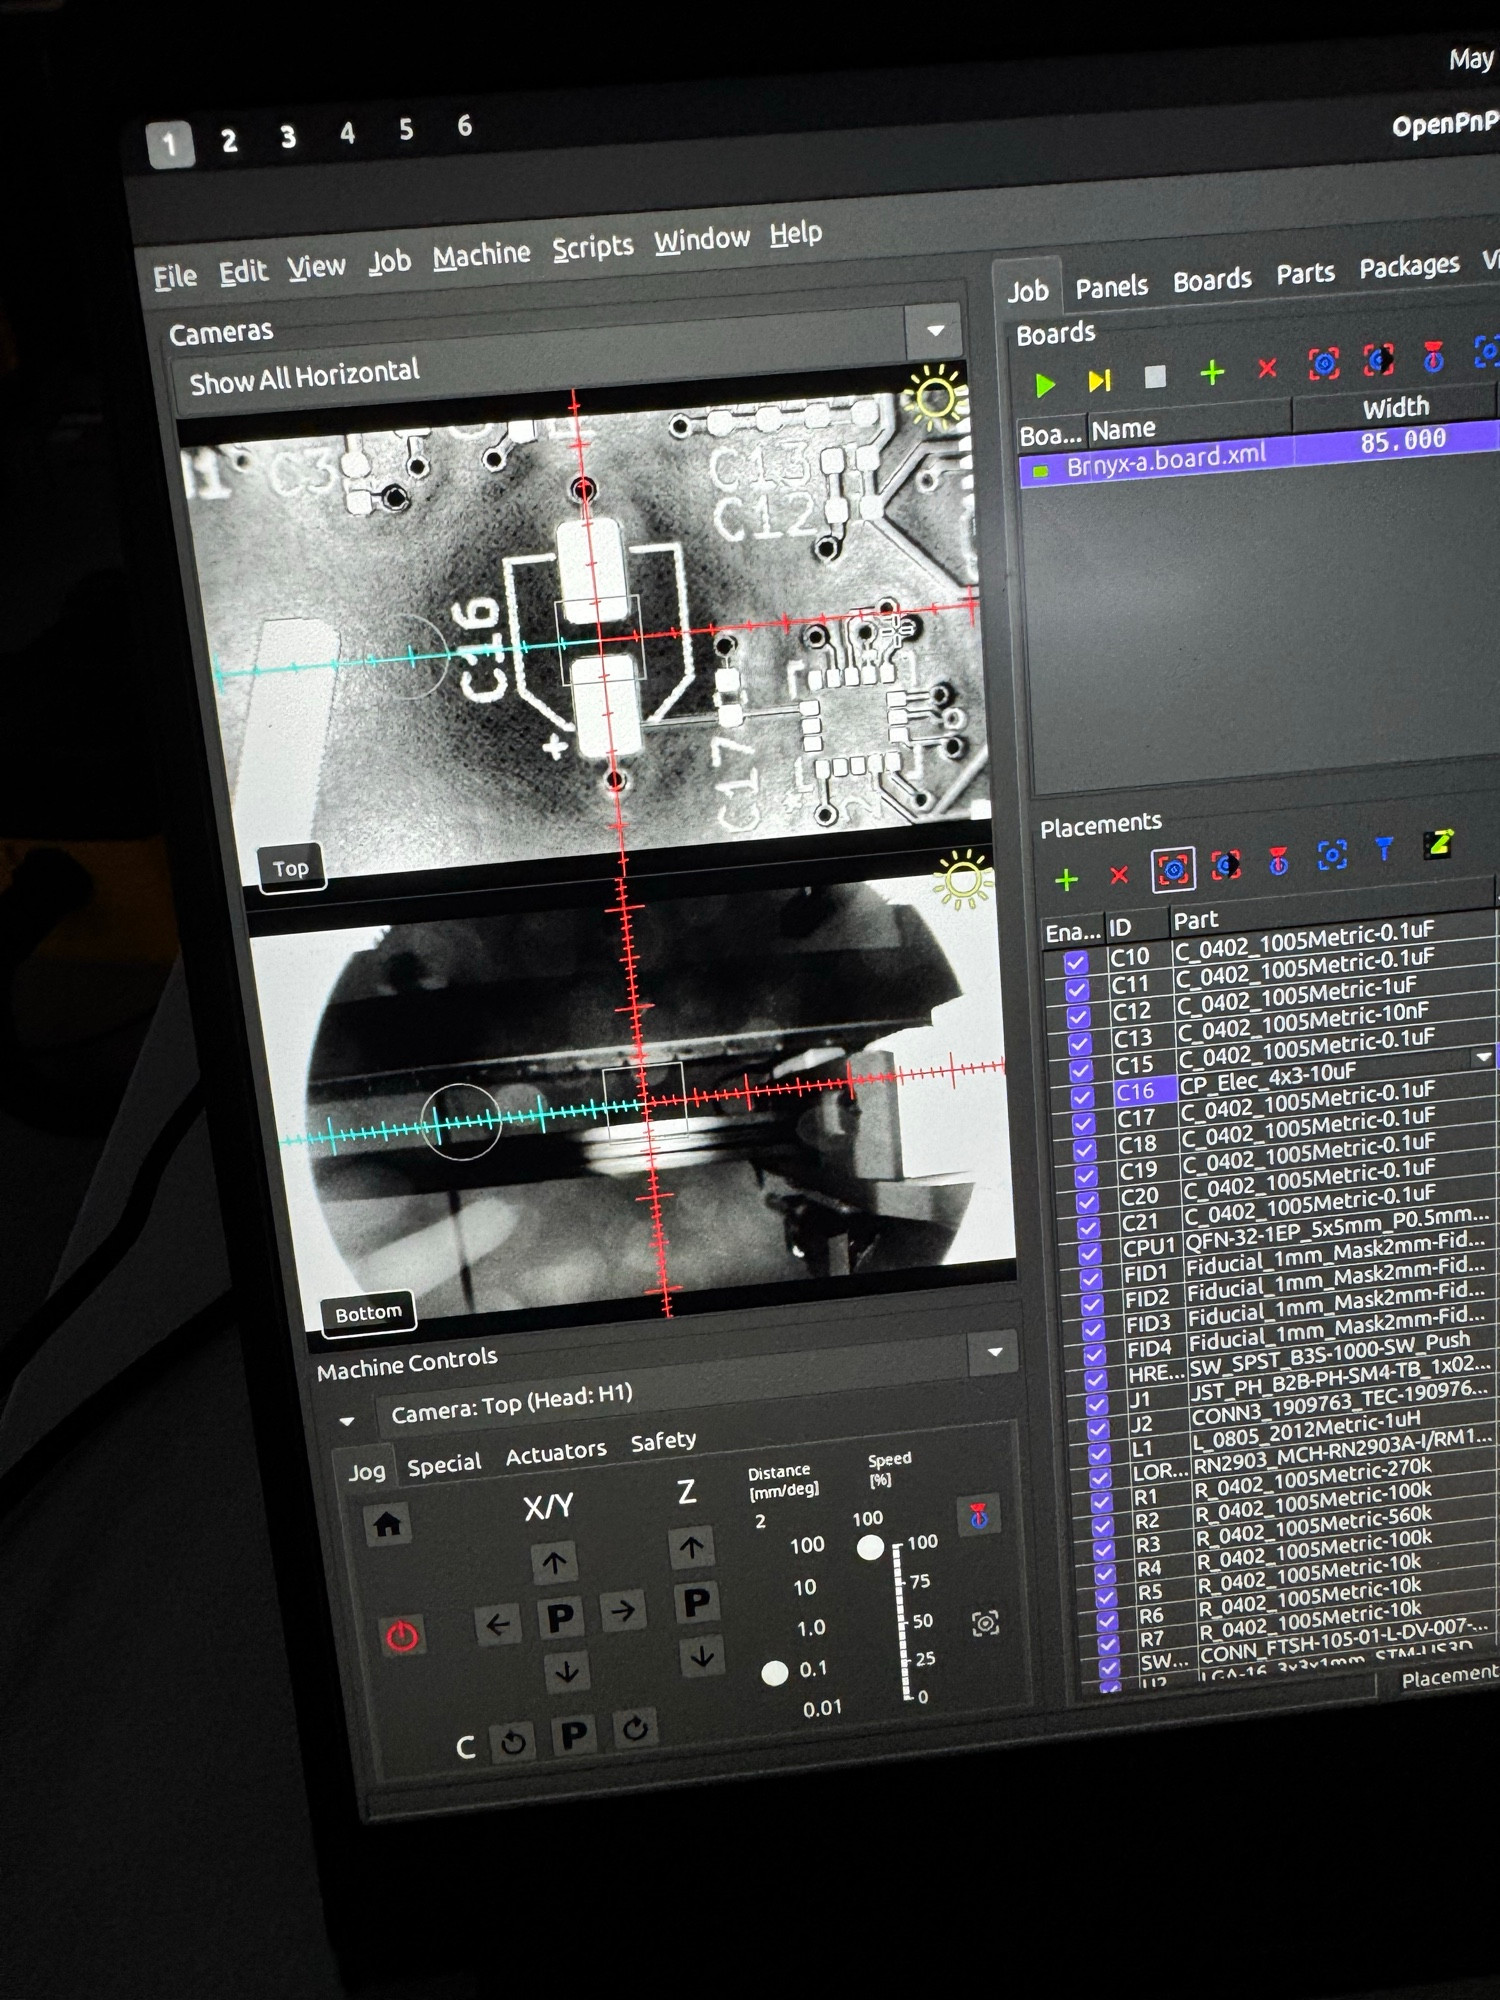Step the job with the yellow step icon
The image size is (1500, 2000).
click(x=1099, y=381)
